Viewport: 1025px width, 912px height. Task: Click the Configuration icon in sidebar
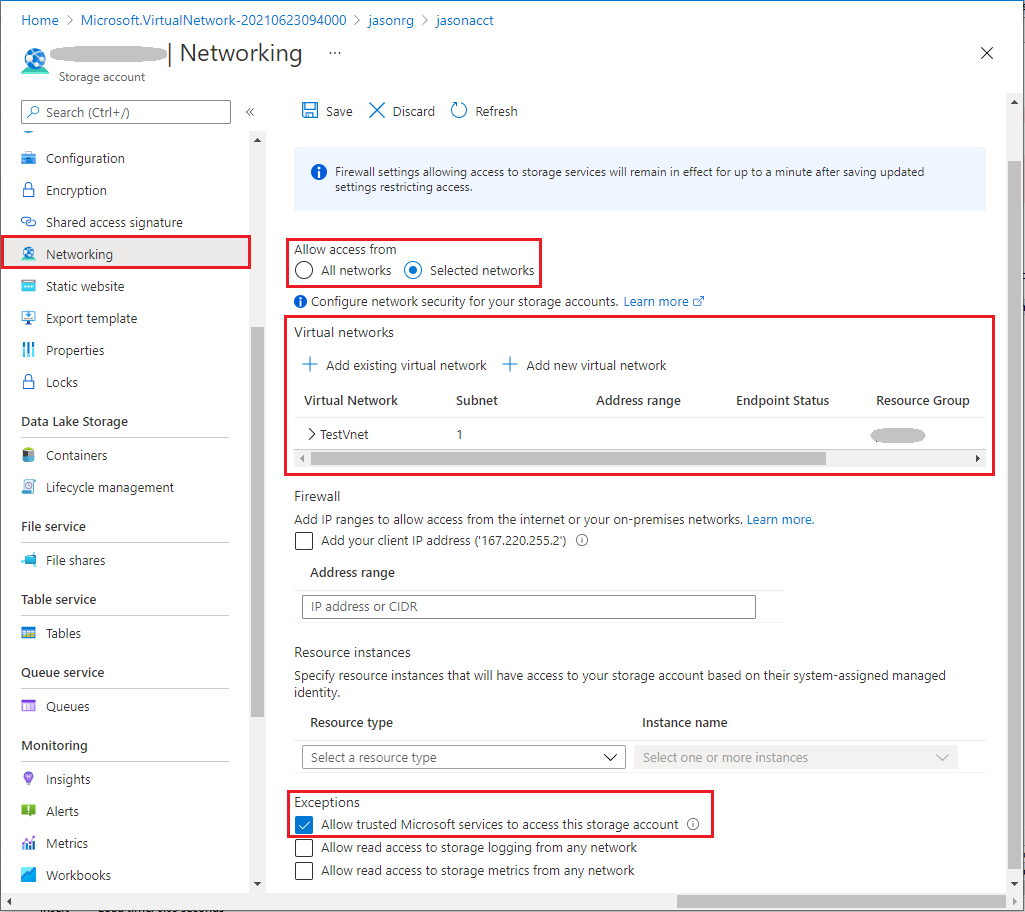coord(29,158)
